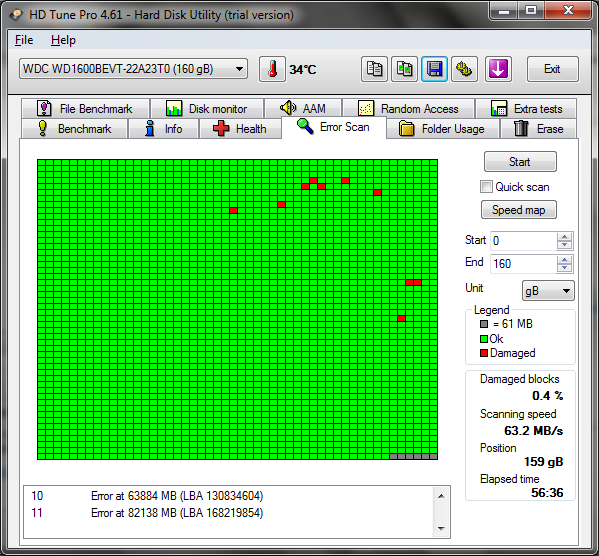Expand the Unit gB dropdown
599x556 pixels.
pos(548,291)
